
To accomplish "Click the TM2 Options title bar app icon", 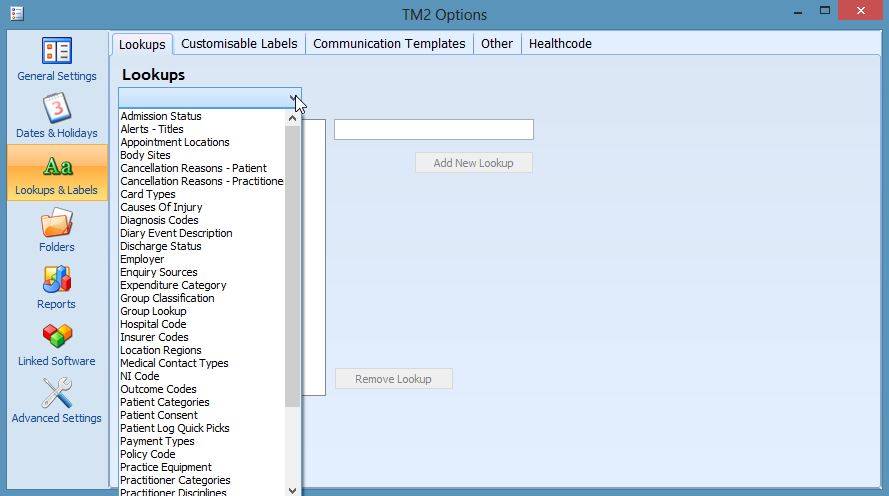I will pos(16,13).
